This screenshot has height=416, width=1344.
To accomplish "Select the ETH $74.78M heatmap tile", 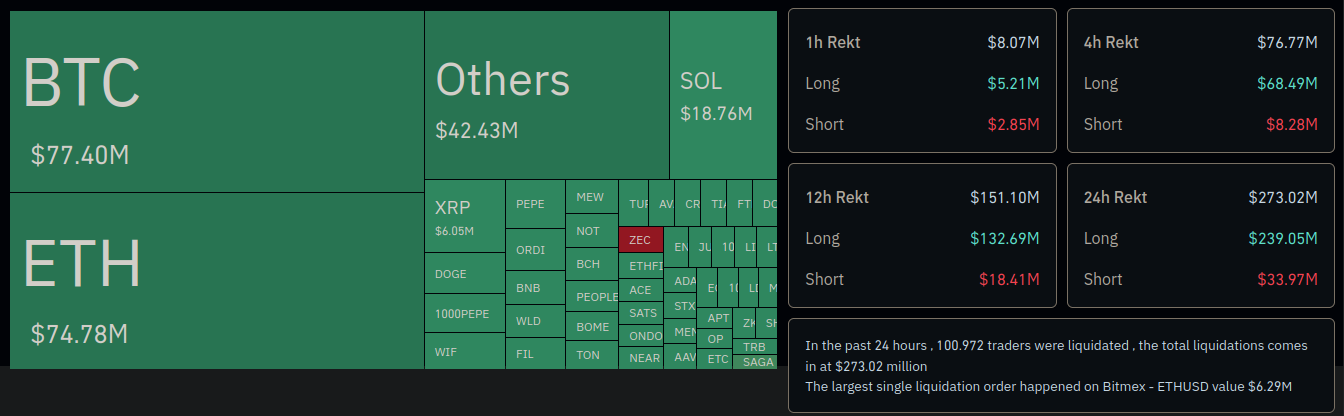I will (216, 280).
